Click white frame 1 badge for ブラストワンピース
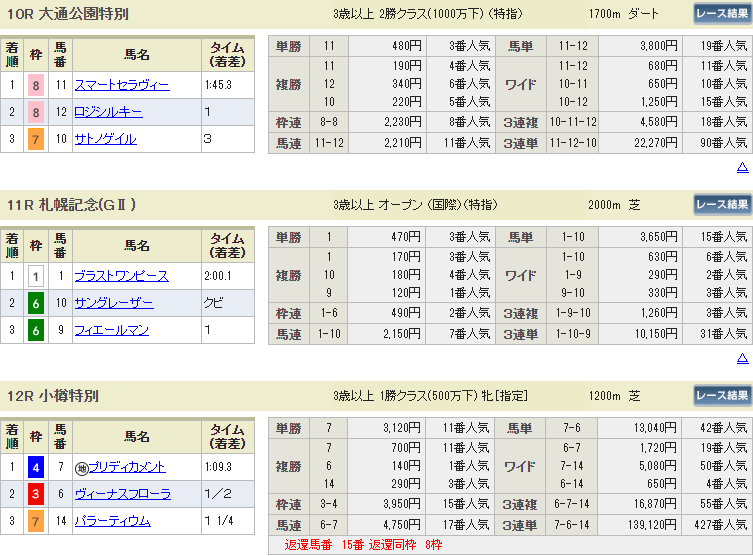This screenshot has width=753, height=556. pyautogui.click(x=36, y=277)
